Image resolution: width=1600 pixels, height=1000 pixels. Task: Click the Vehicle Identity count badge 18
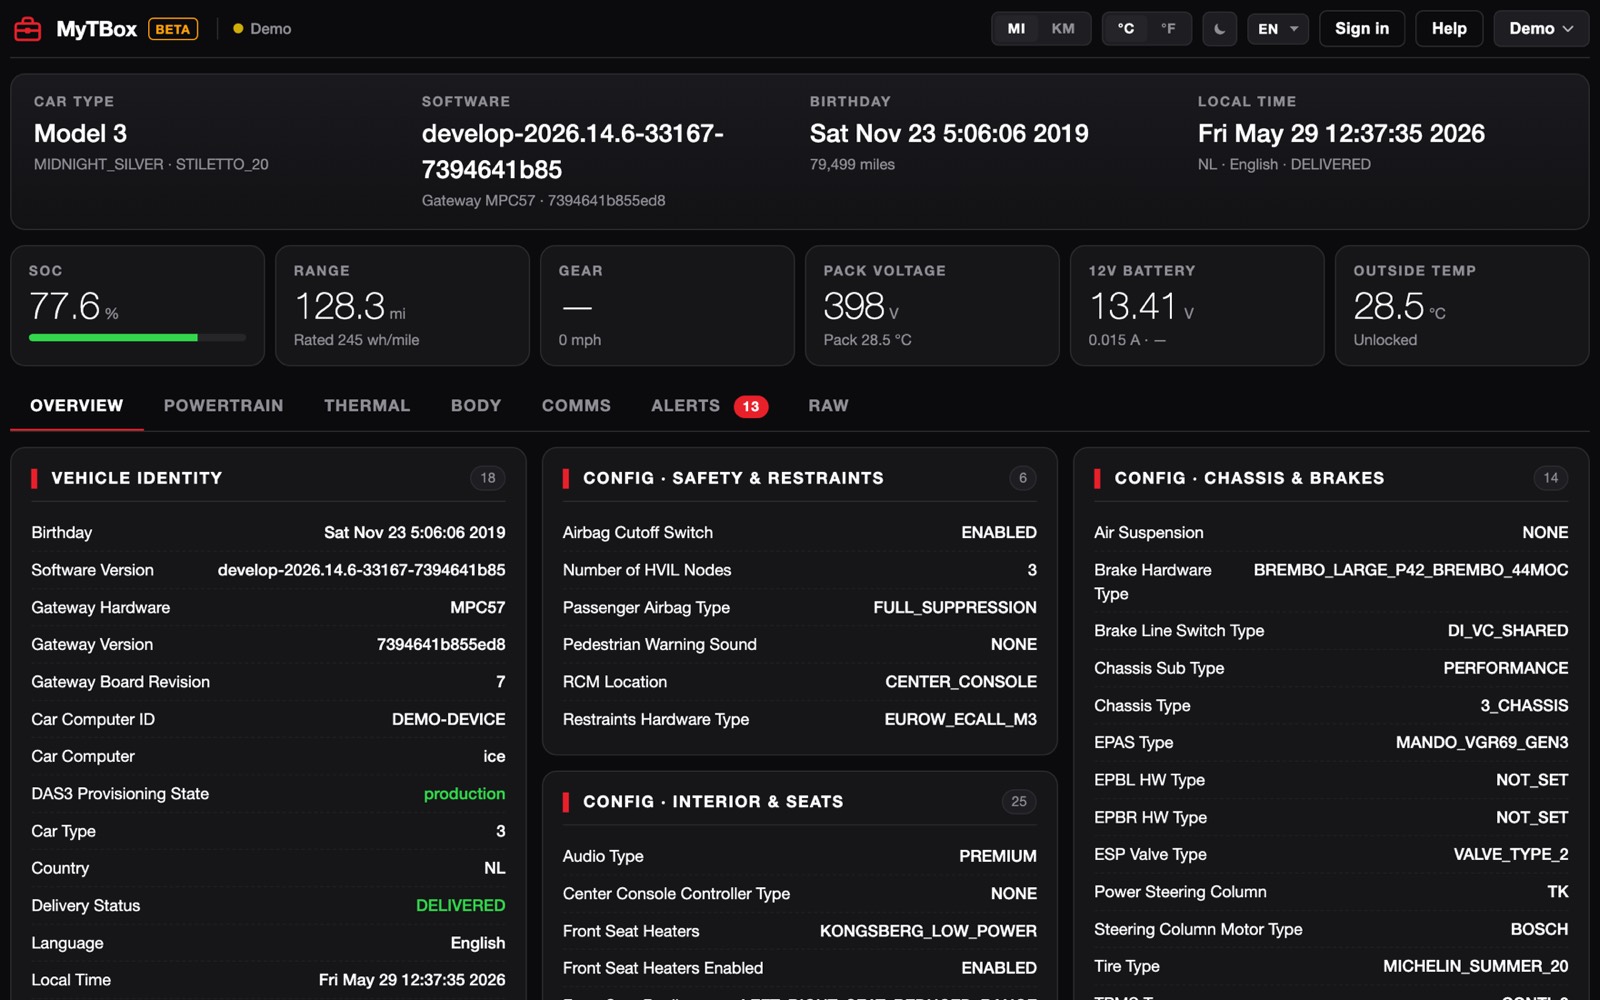[x=488, y=478]
